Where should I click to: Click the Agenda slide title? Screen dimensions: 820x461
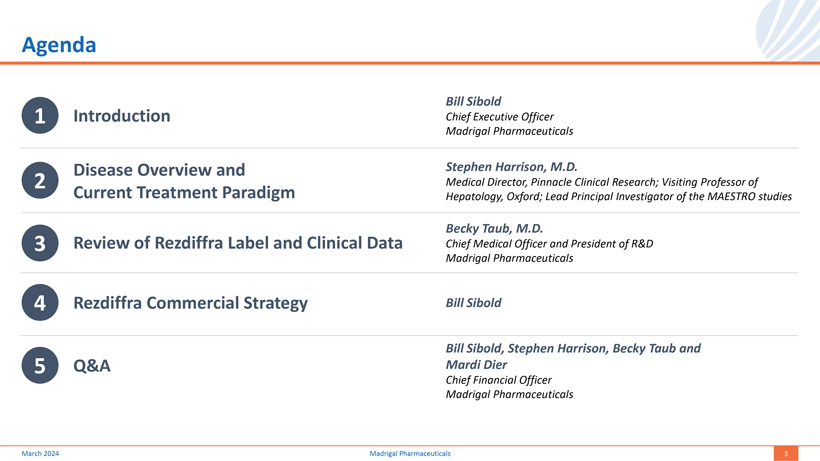59,45
